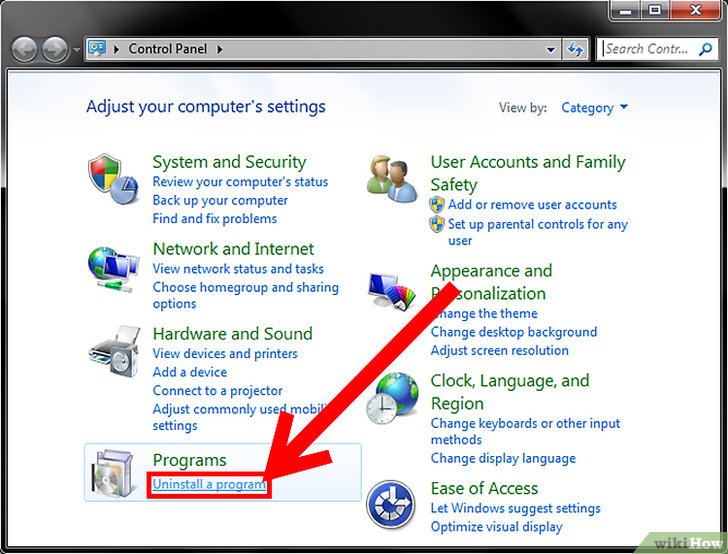Expand the address bar history dropdown arrow
The height and width of the screenshot is (554, 728).
coord(551,49)
